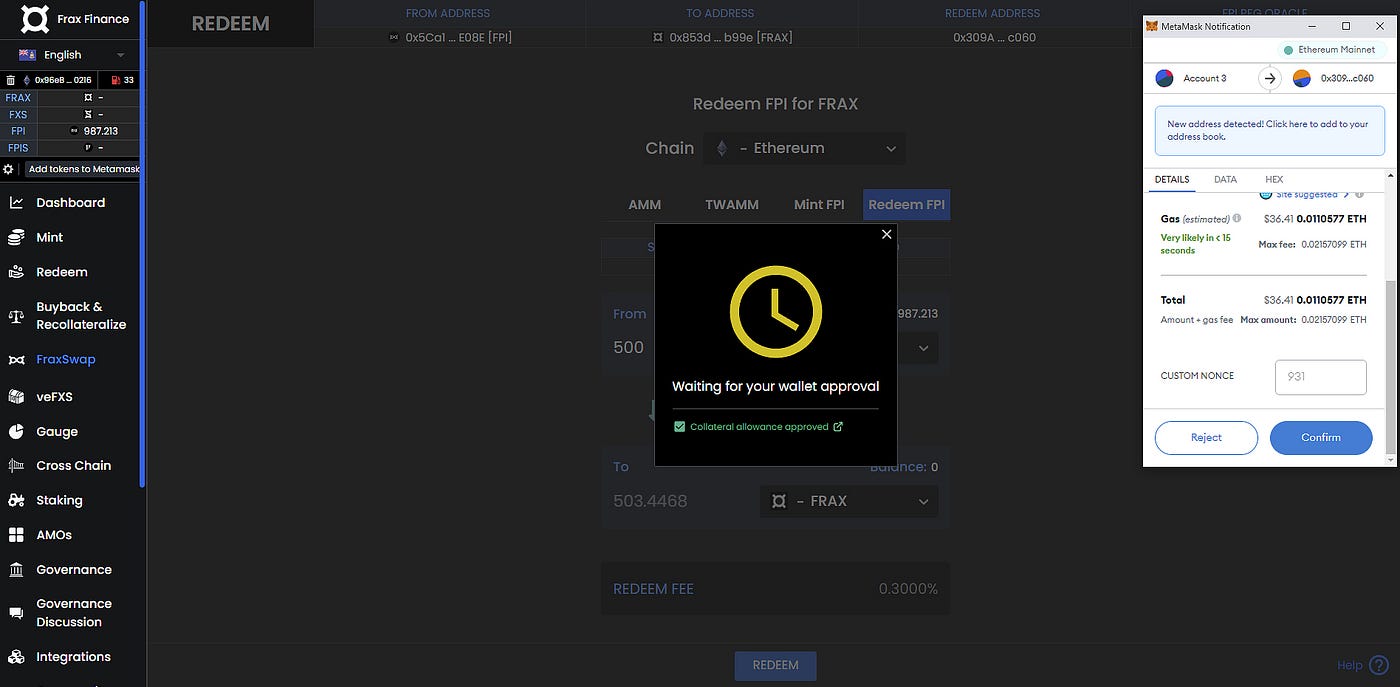The width and height of the screenshot is (1400, 687).
Task: Click the From amount 500 field
Action: tap(629, 348)
